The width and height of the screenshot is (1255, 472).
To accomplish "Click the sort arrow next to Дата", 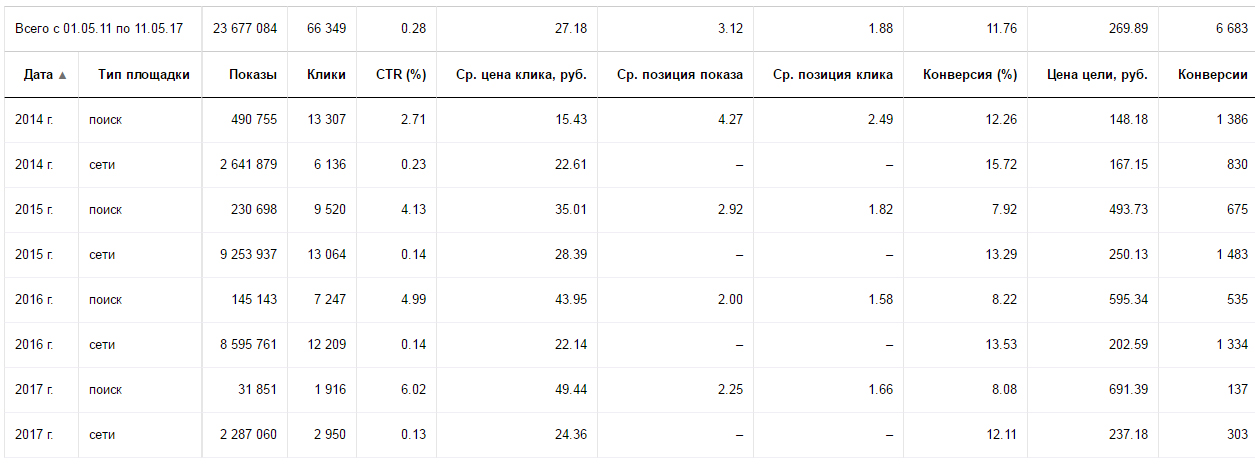I will [63, 75].
